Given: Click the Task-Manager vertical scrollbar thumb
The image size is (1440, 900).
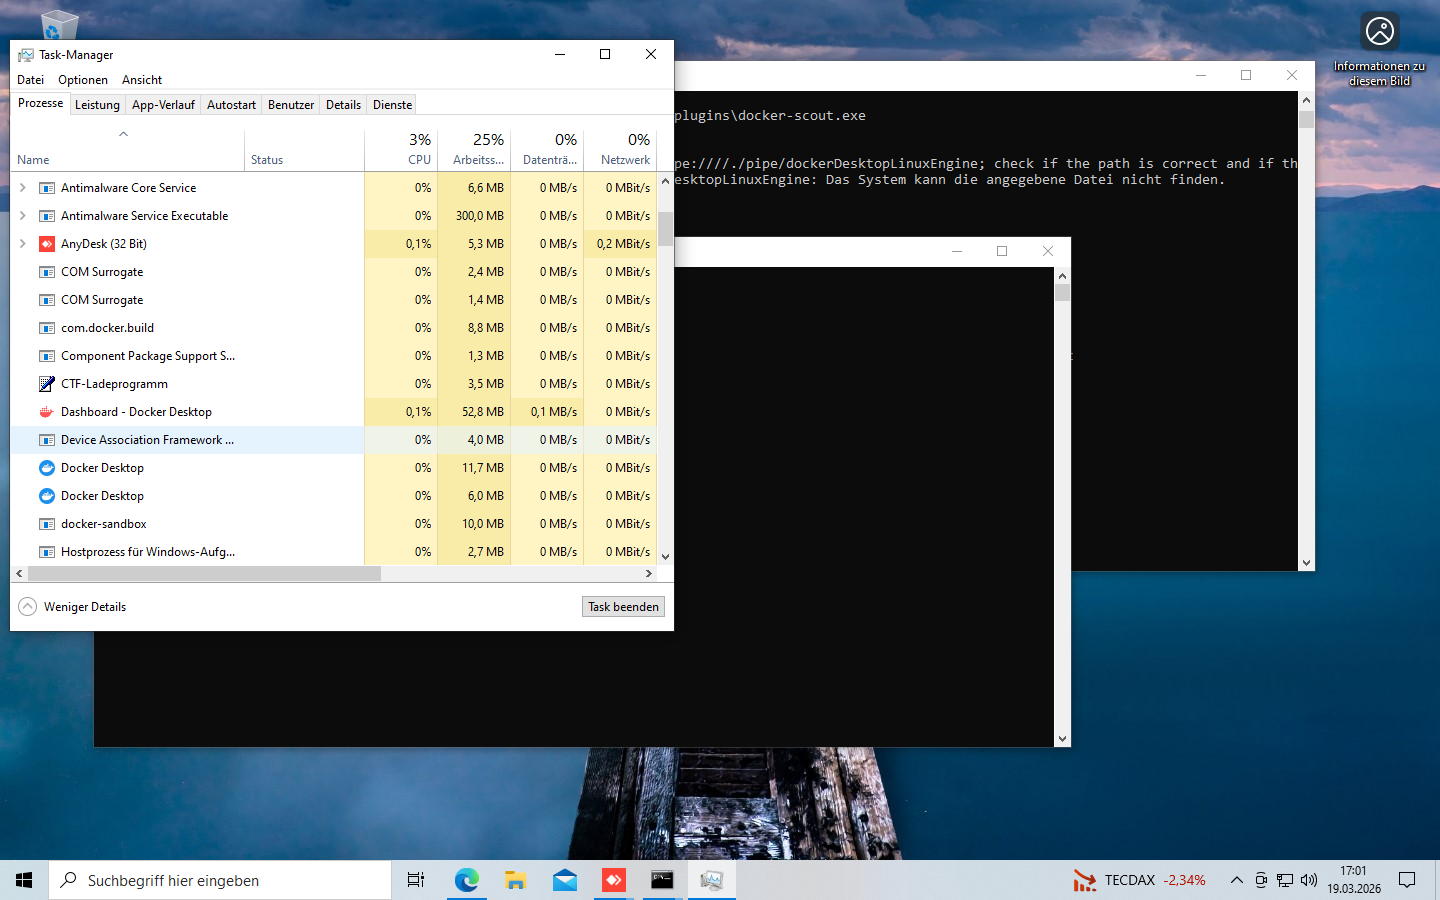Looking at the screenshot, I should coord(665,229).
